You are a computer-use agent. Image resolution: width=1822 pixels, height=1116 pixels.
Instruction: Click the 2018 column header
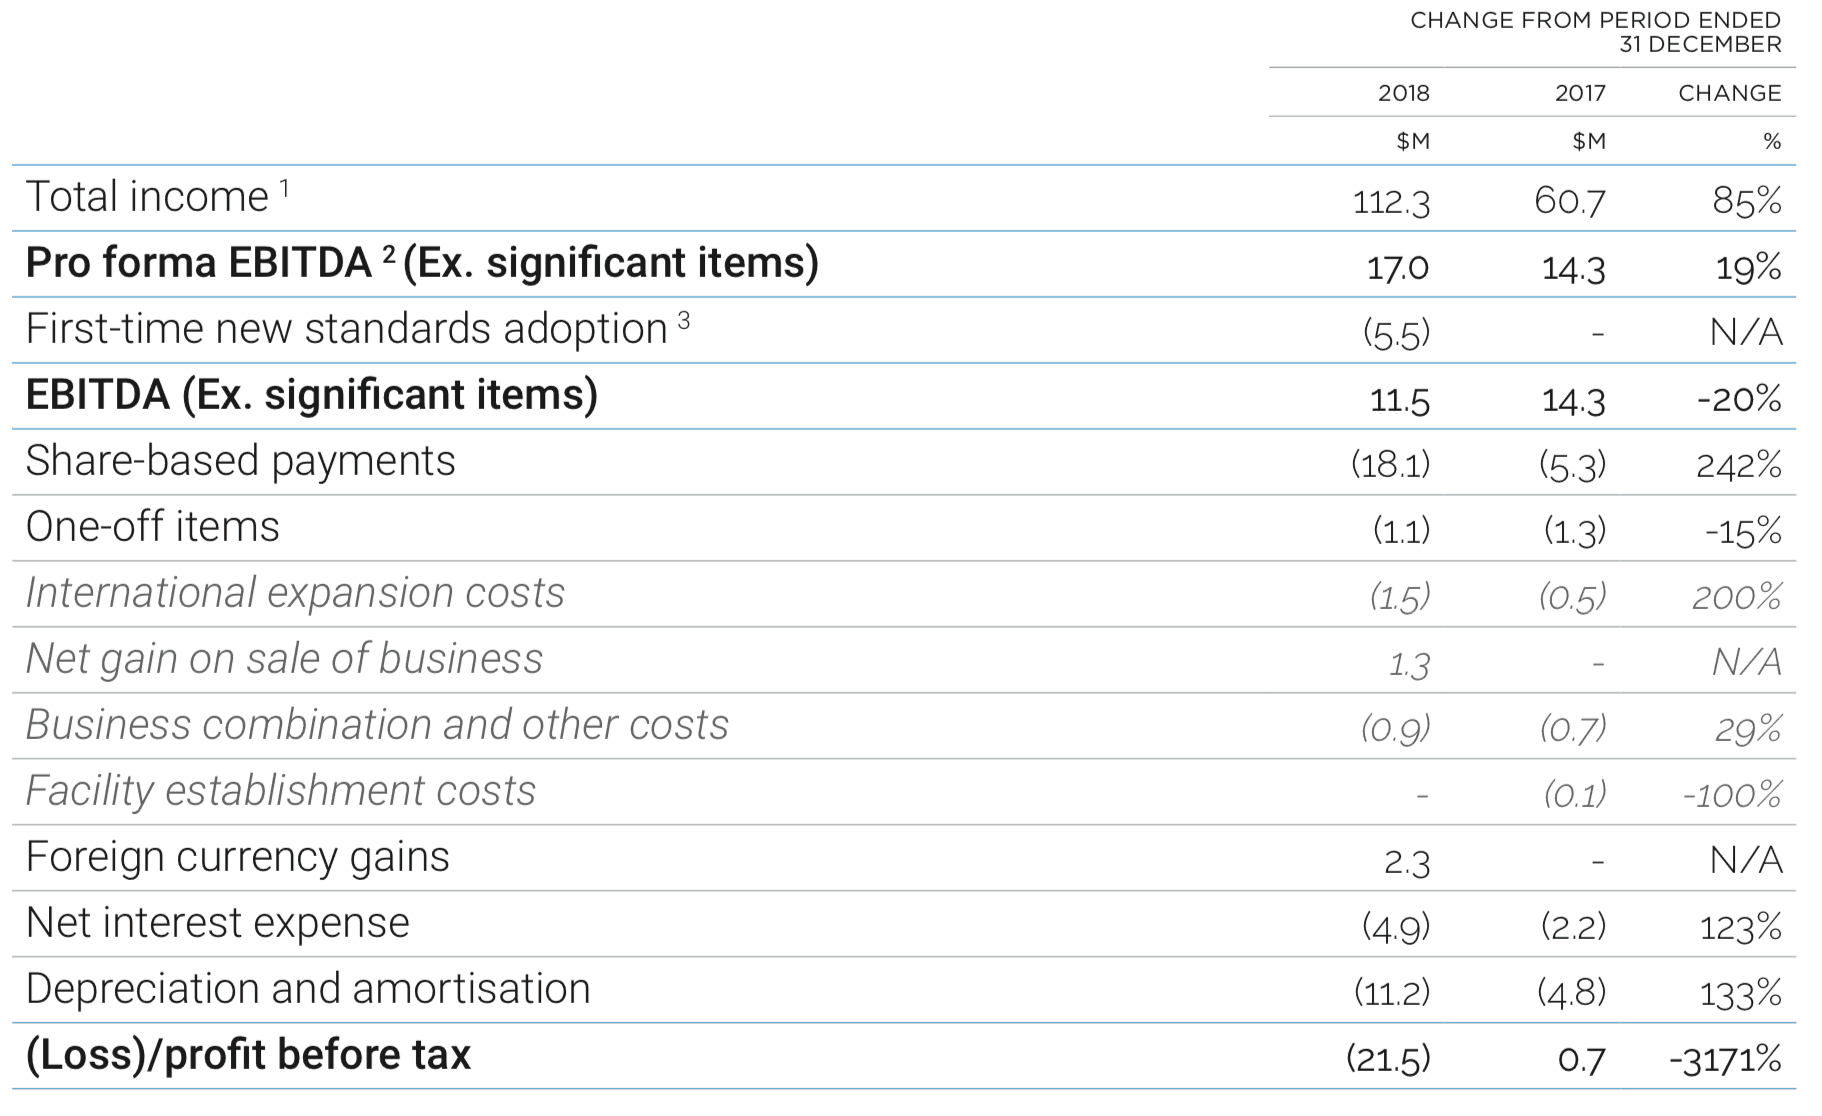(x=1403, y=93)
